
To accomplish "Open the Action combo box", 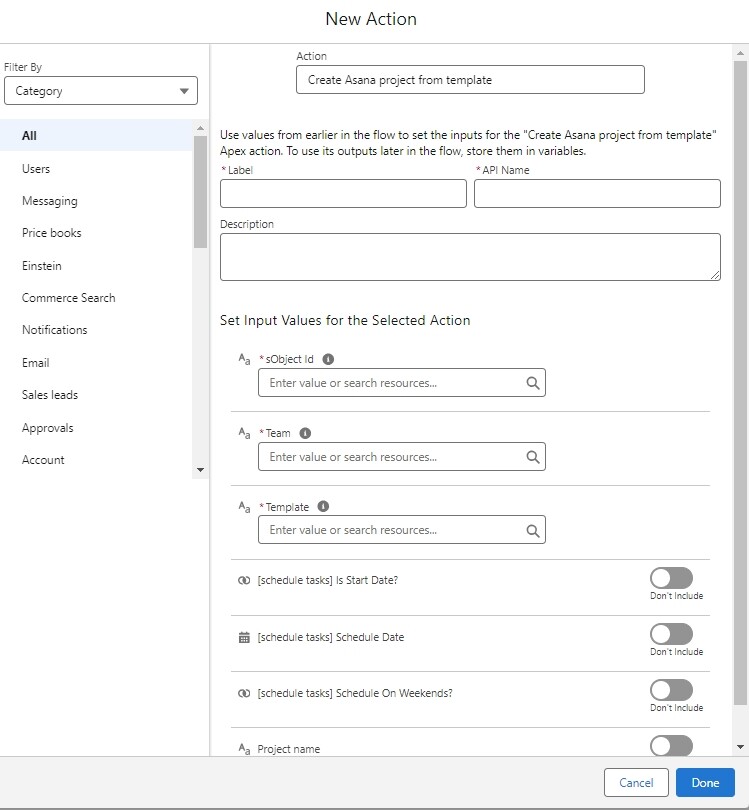I will coord(470,80).
